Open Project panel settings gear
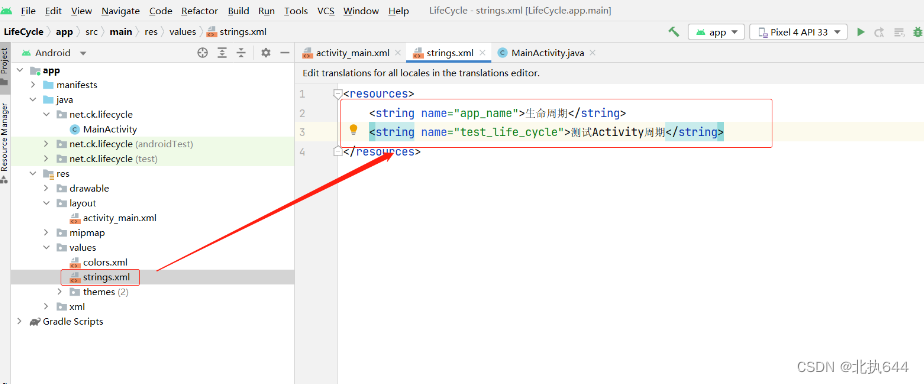This screenshot has width=924, height=384. 266,52
